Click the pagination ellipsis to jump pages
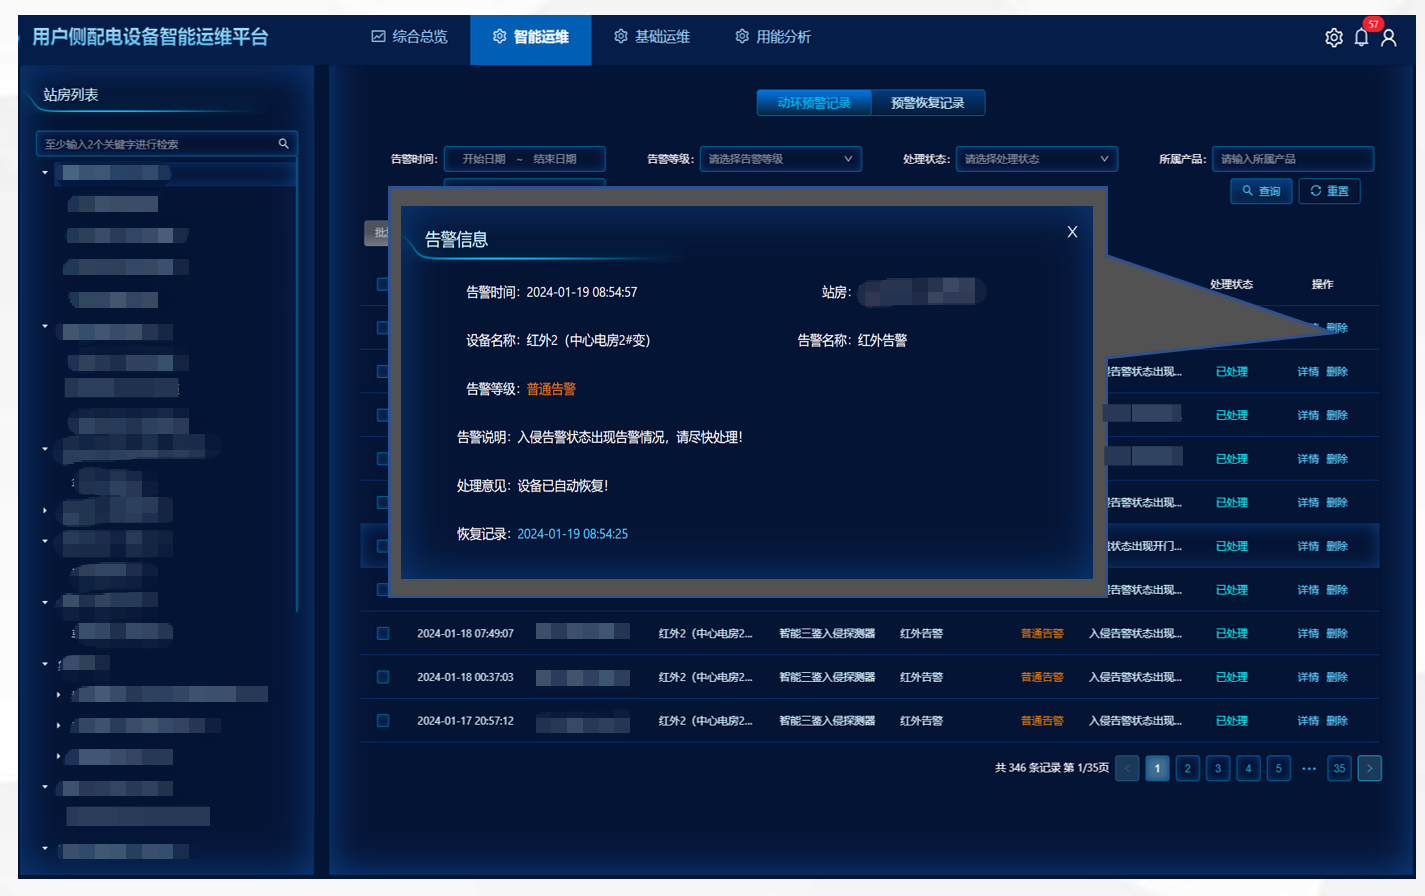Screen dimensions: 1425x896 [1309, 768]
